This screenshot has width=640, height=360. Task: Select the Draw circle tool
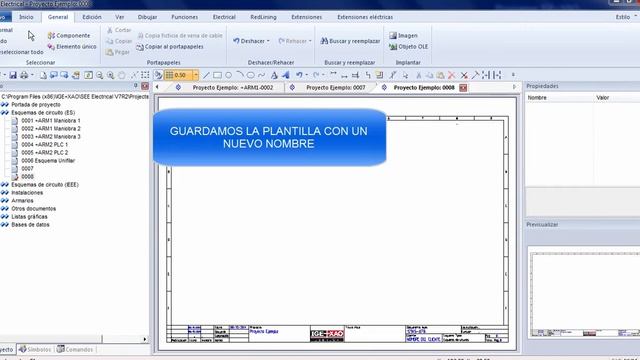(229, 75)
